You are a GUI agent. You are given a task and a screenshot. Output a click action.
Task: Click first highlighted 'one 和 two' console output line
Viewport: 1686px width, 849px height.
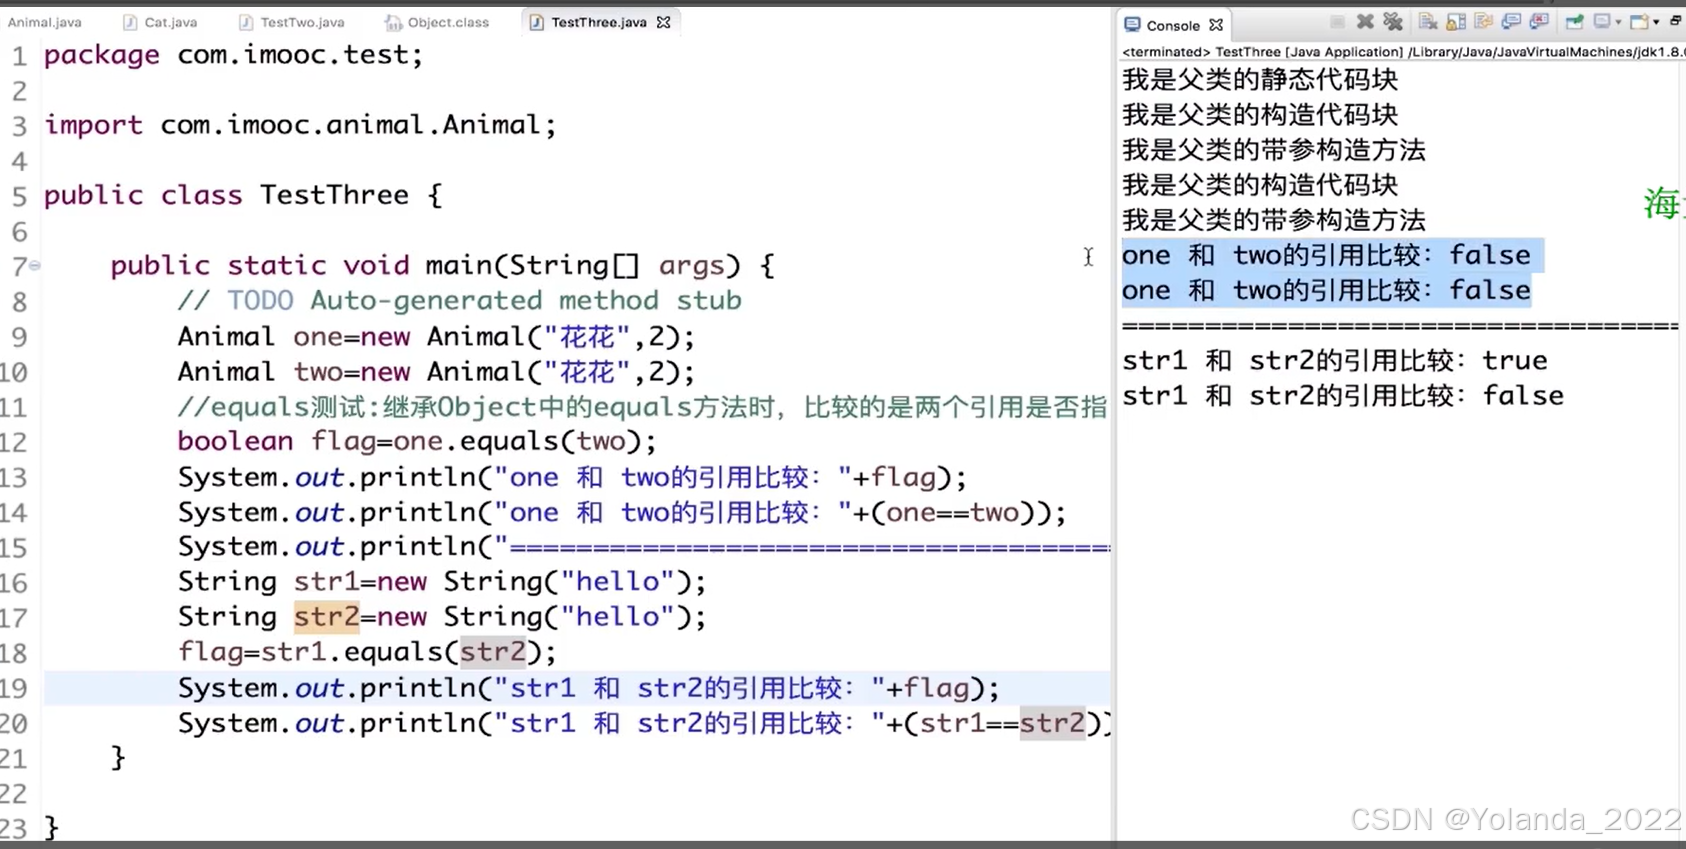tap(1326, 256)
